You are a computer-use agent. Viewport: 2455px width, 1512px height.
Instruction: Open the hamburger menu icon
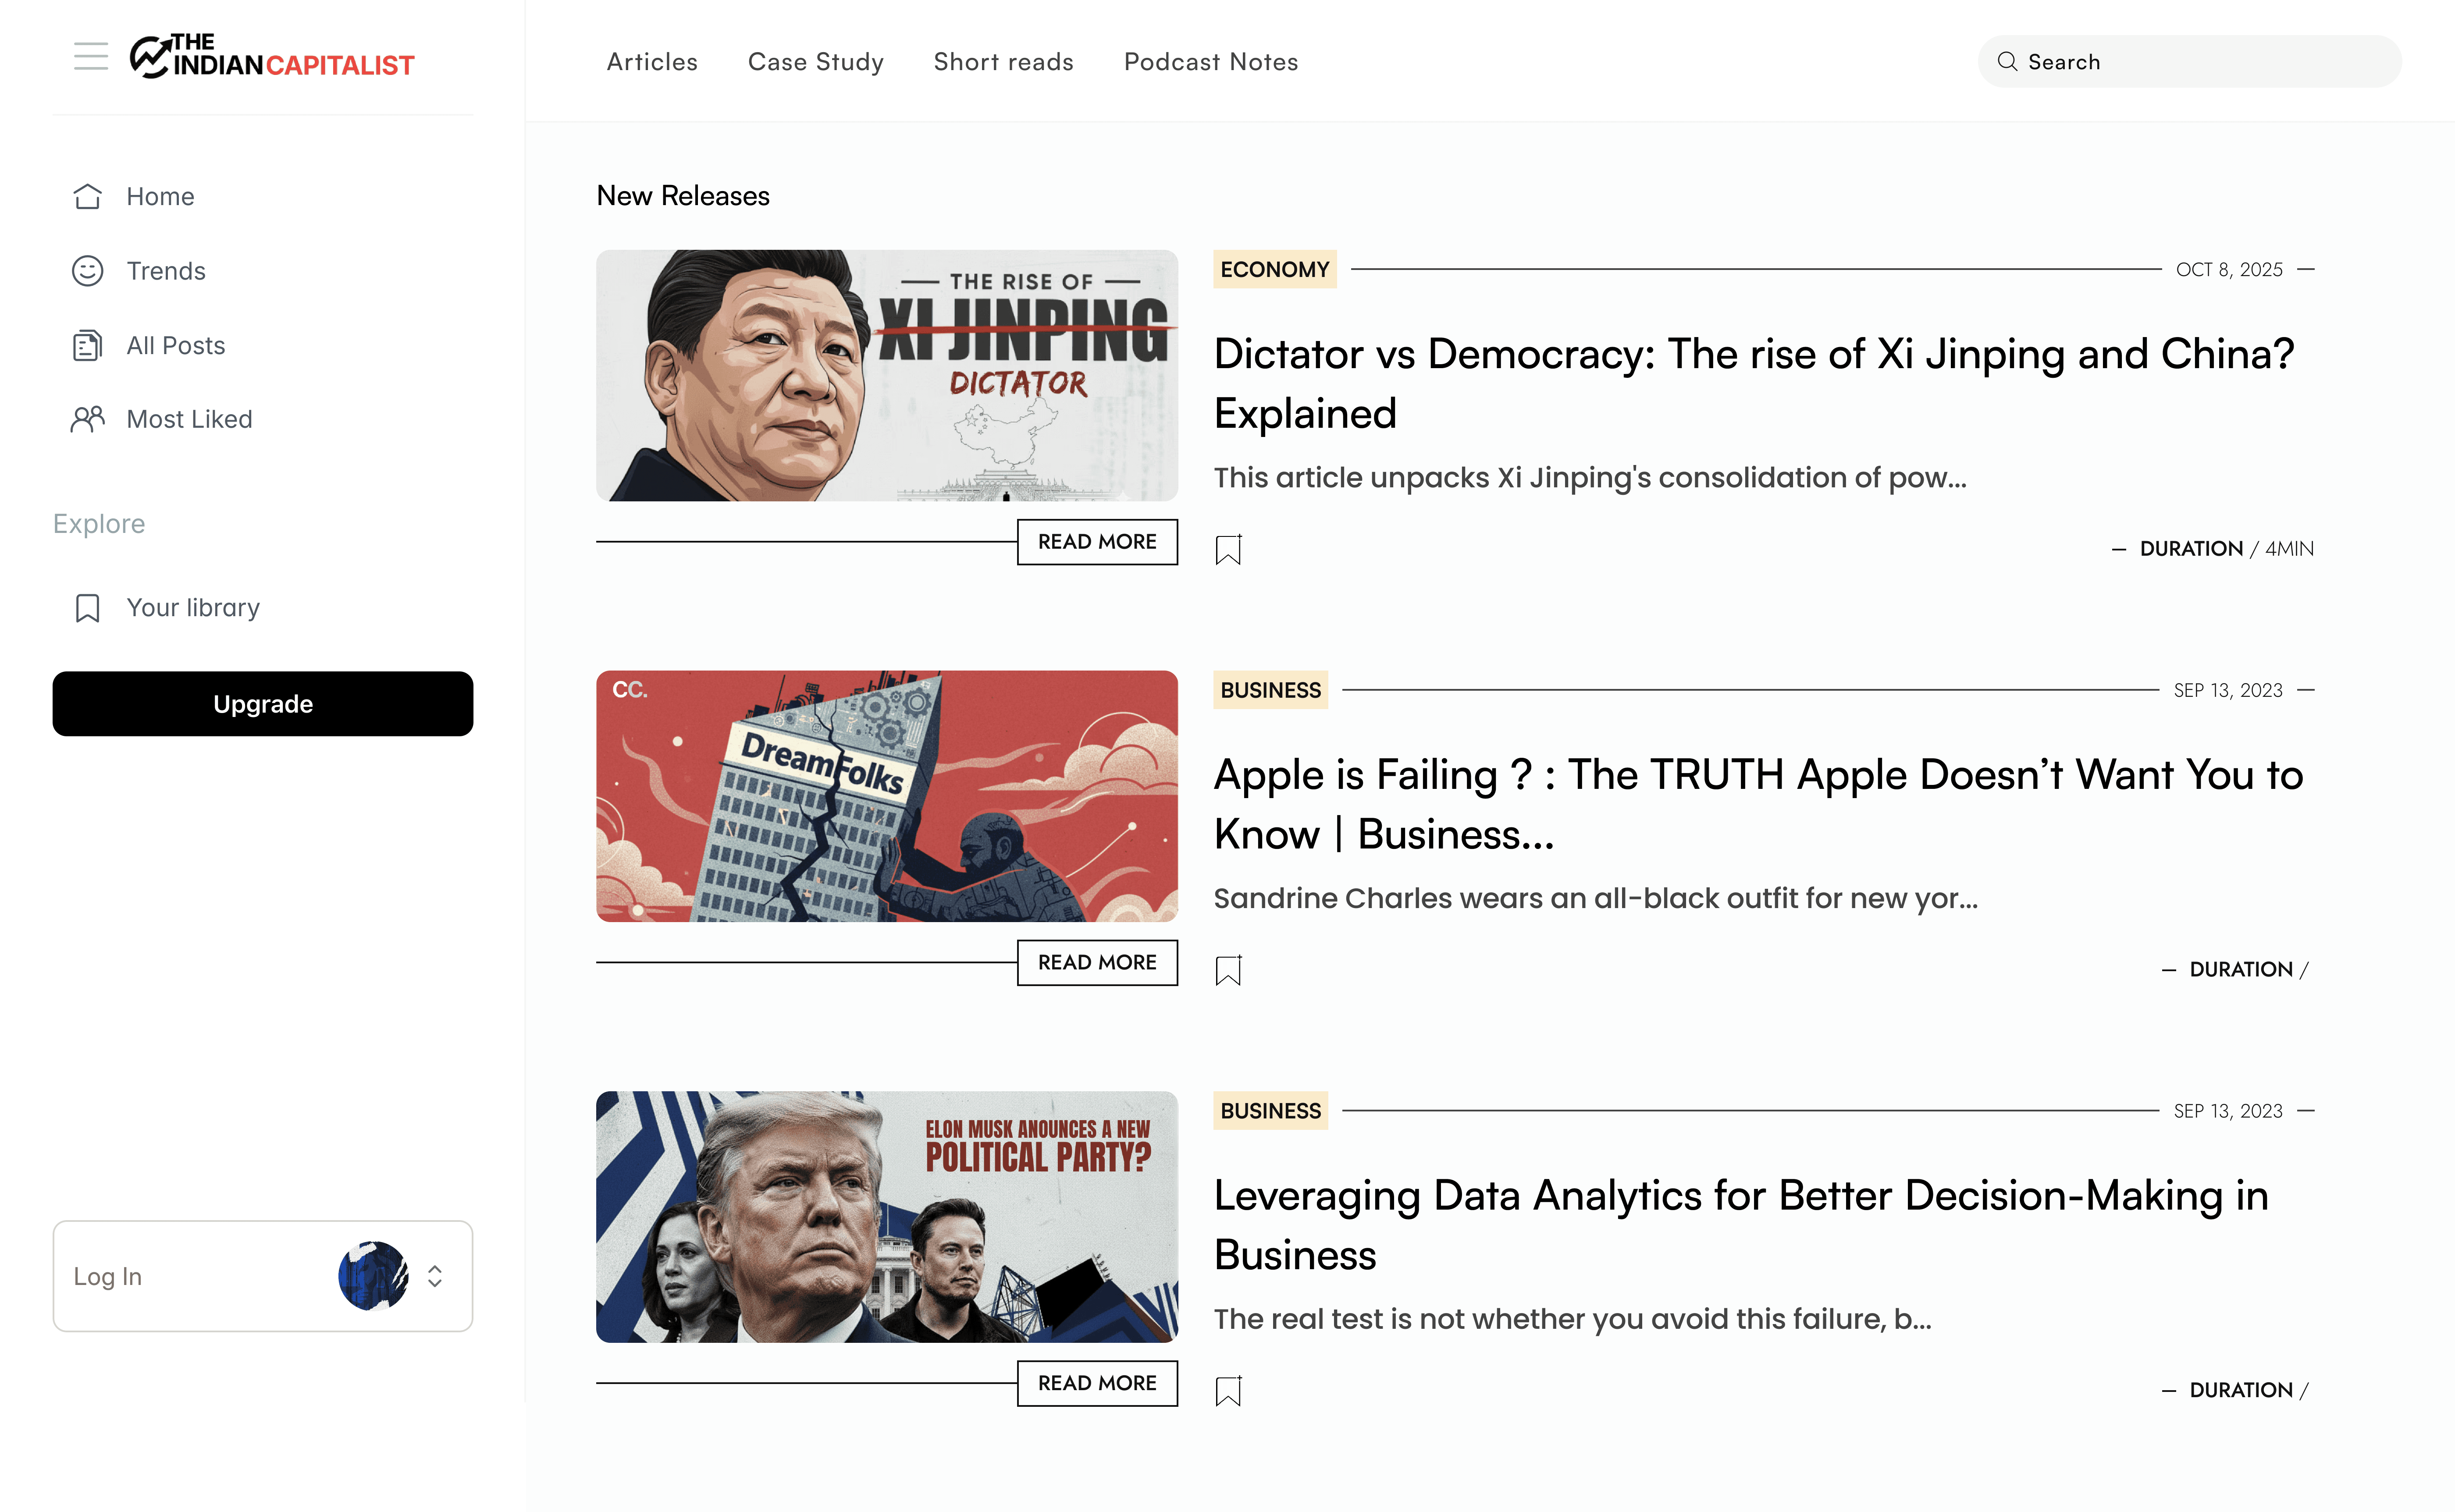(91, 57)
